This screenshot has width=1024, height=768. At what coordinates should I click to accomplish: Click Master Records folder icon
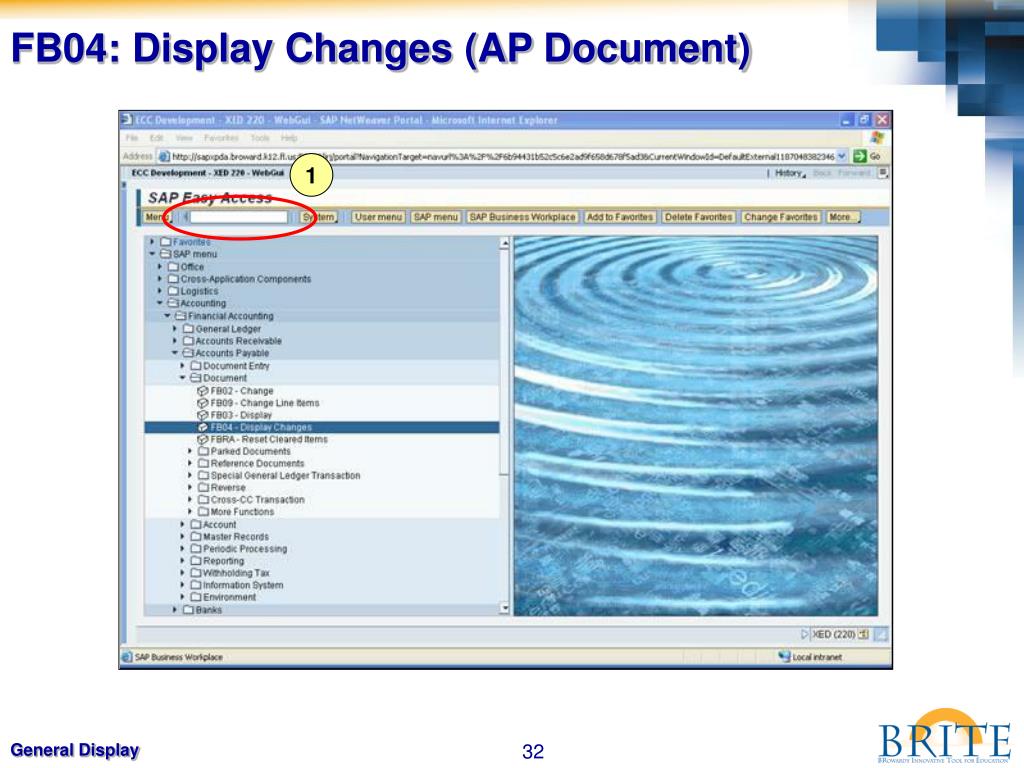196,536
